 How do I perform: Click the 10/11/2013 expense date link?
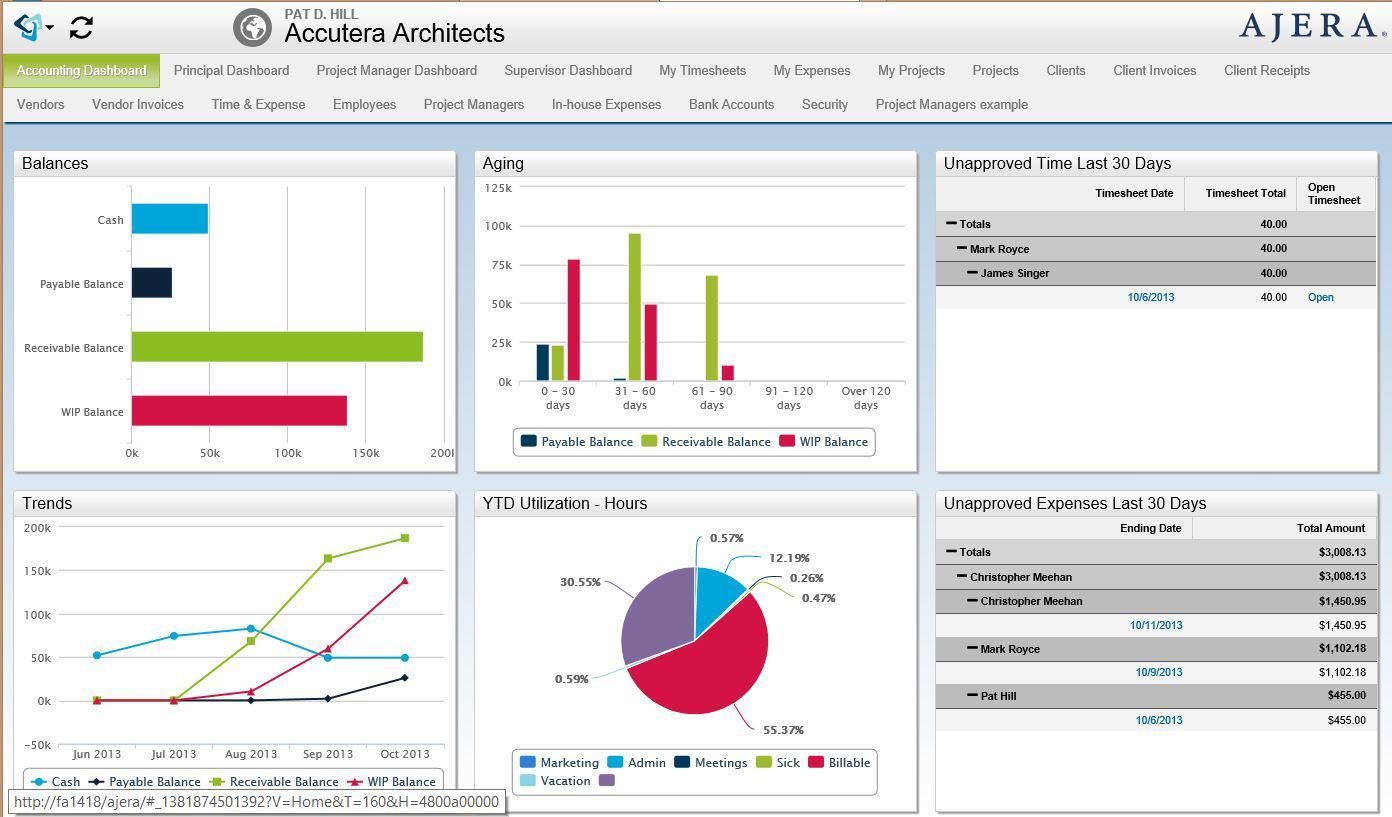pyautogui.click(x=1155, y=624)
